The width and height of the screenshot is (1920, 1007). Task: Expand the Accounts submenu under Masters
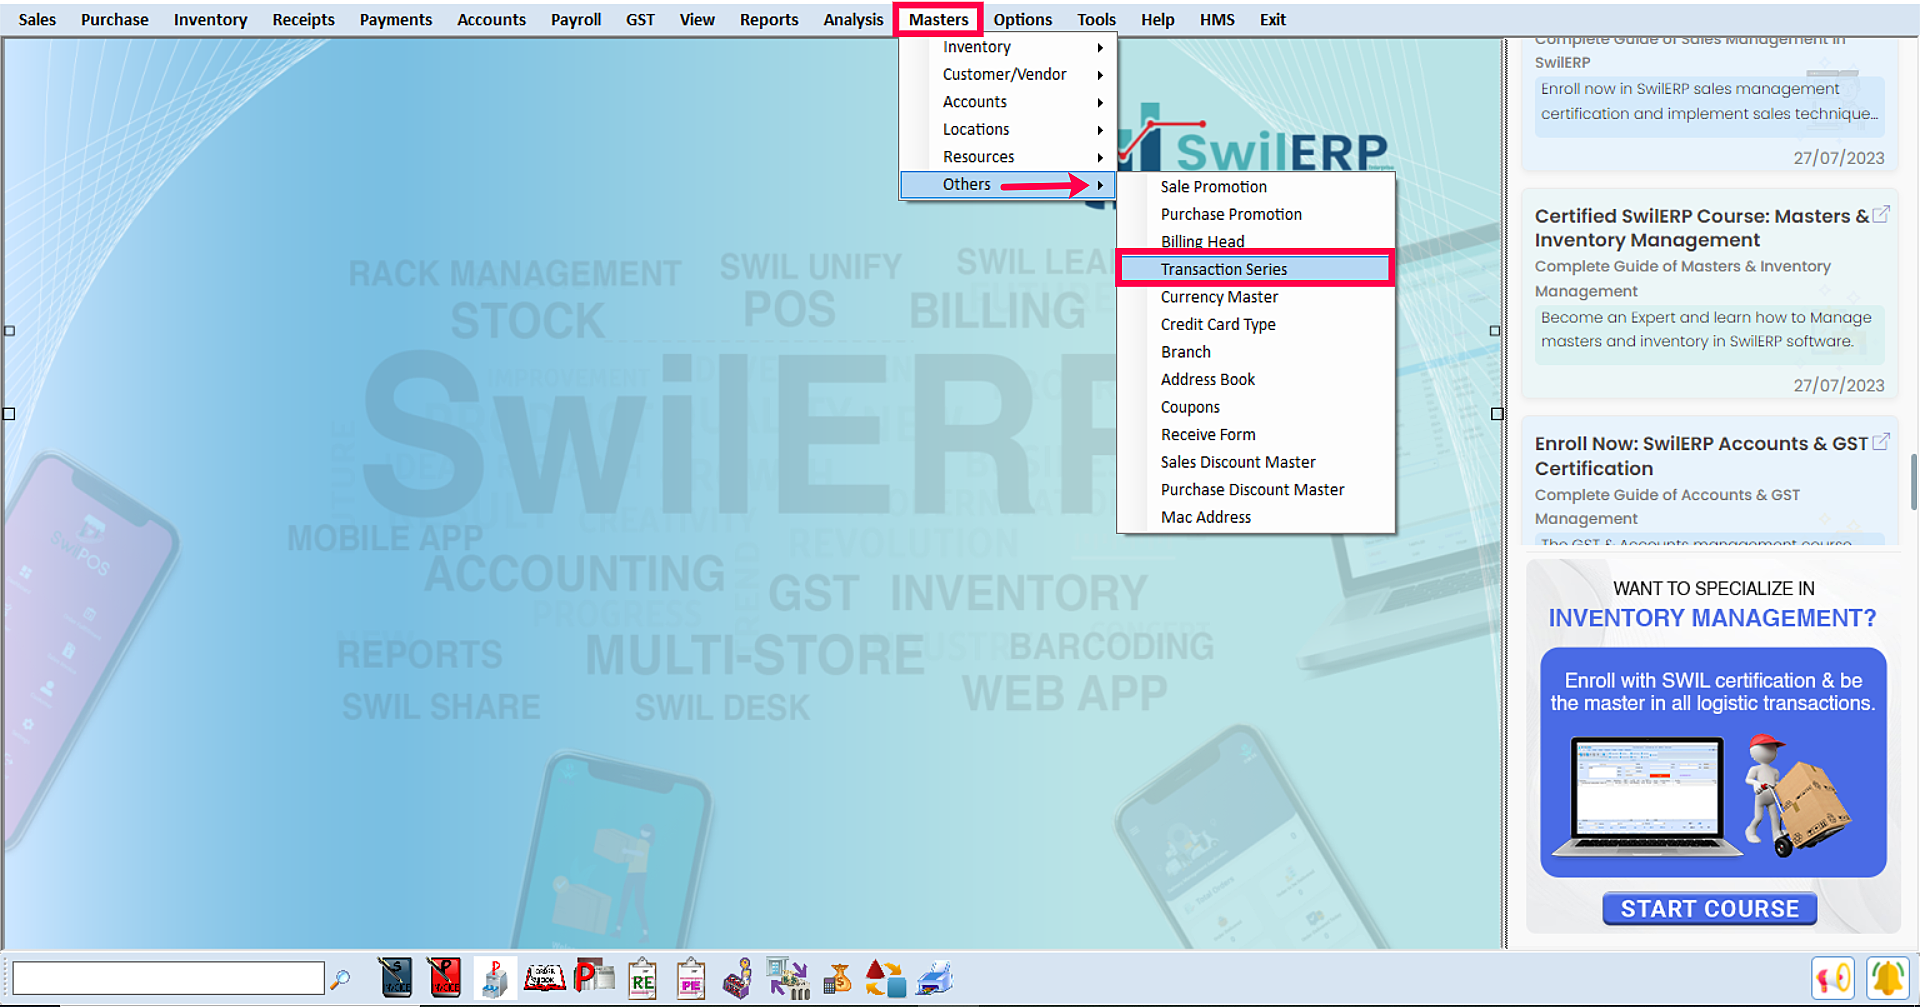coord(1008,102)
